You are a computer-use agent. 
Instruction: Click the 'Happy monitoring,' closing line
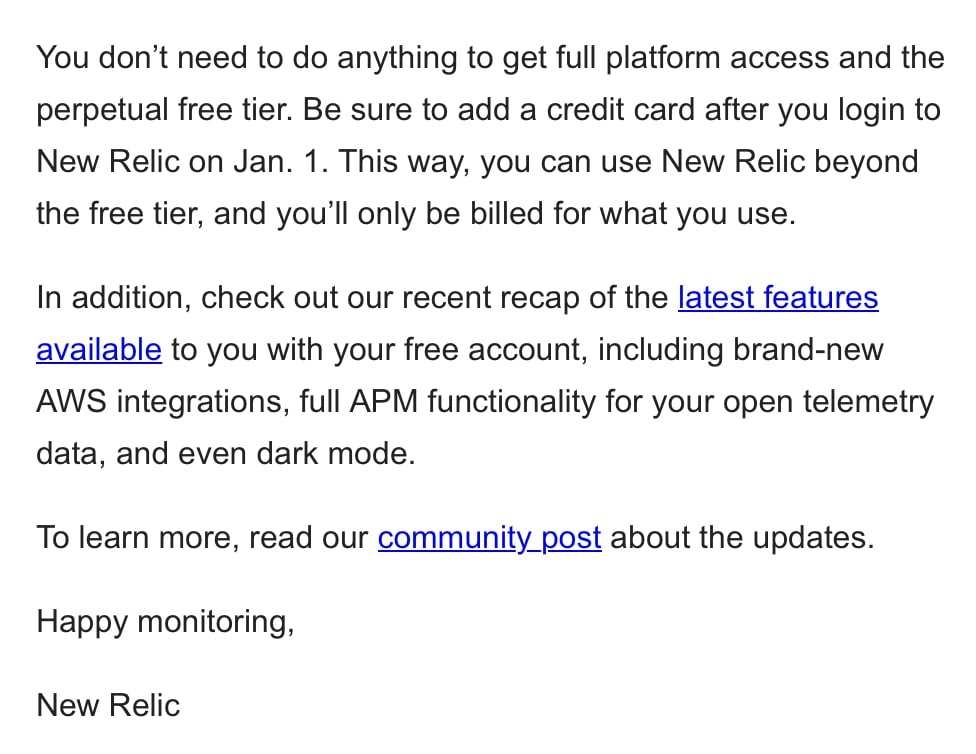click(x=166, y=622)
